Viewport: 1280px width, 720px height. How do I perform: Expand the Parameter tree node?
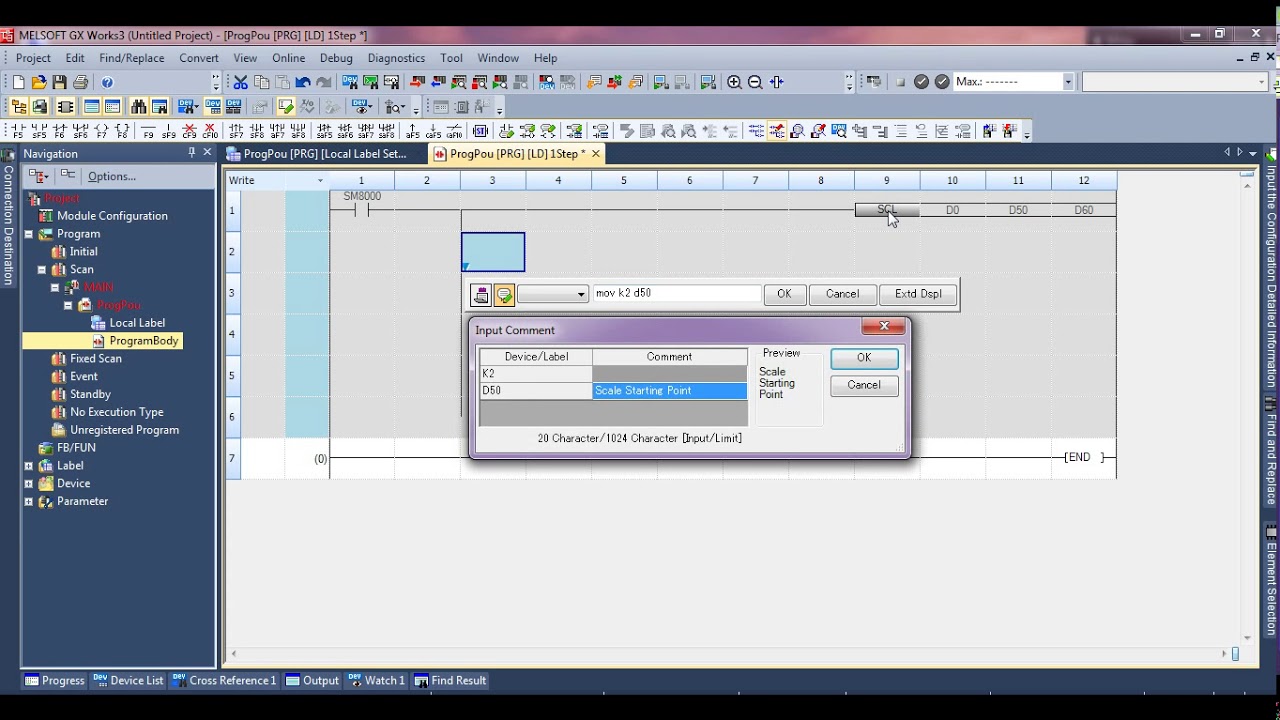click(x=28, y=502)
